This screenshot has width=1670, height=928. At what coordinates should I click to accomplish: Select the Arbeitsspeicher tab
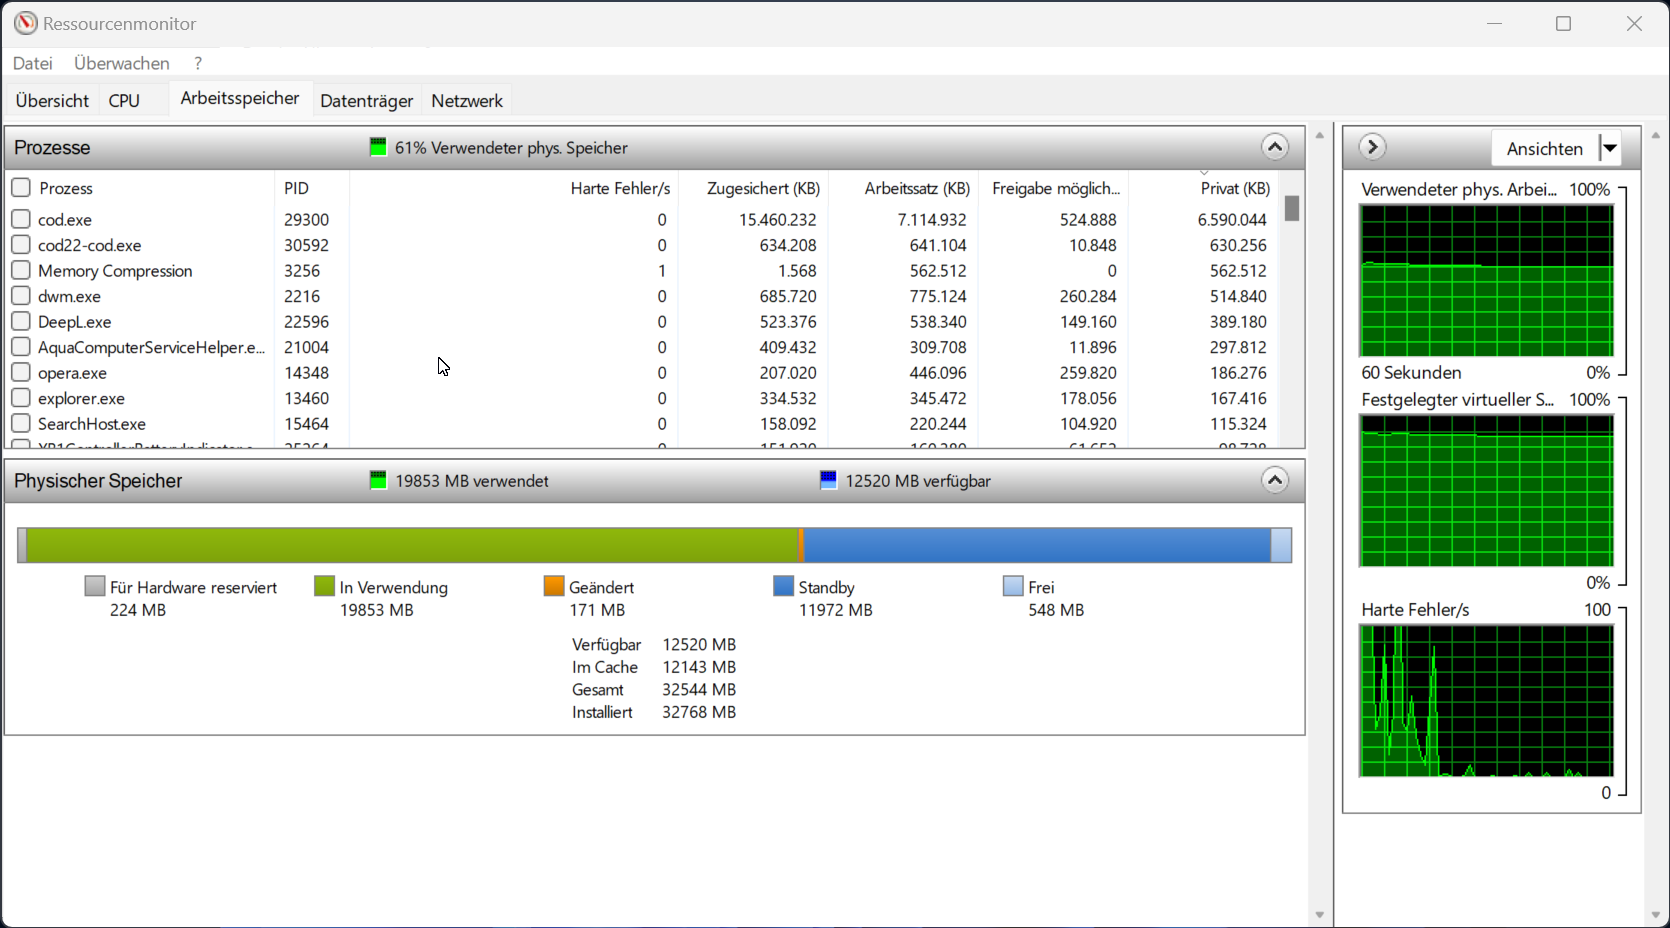240,98
